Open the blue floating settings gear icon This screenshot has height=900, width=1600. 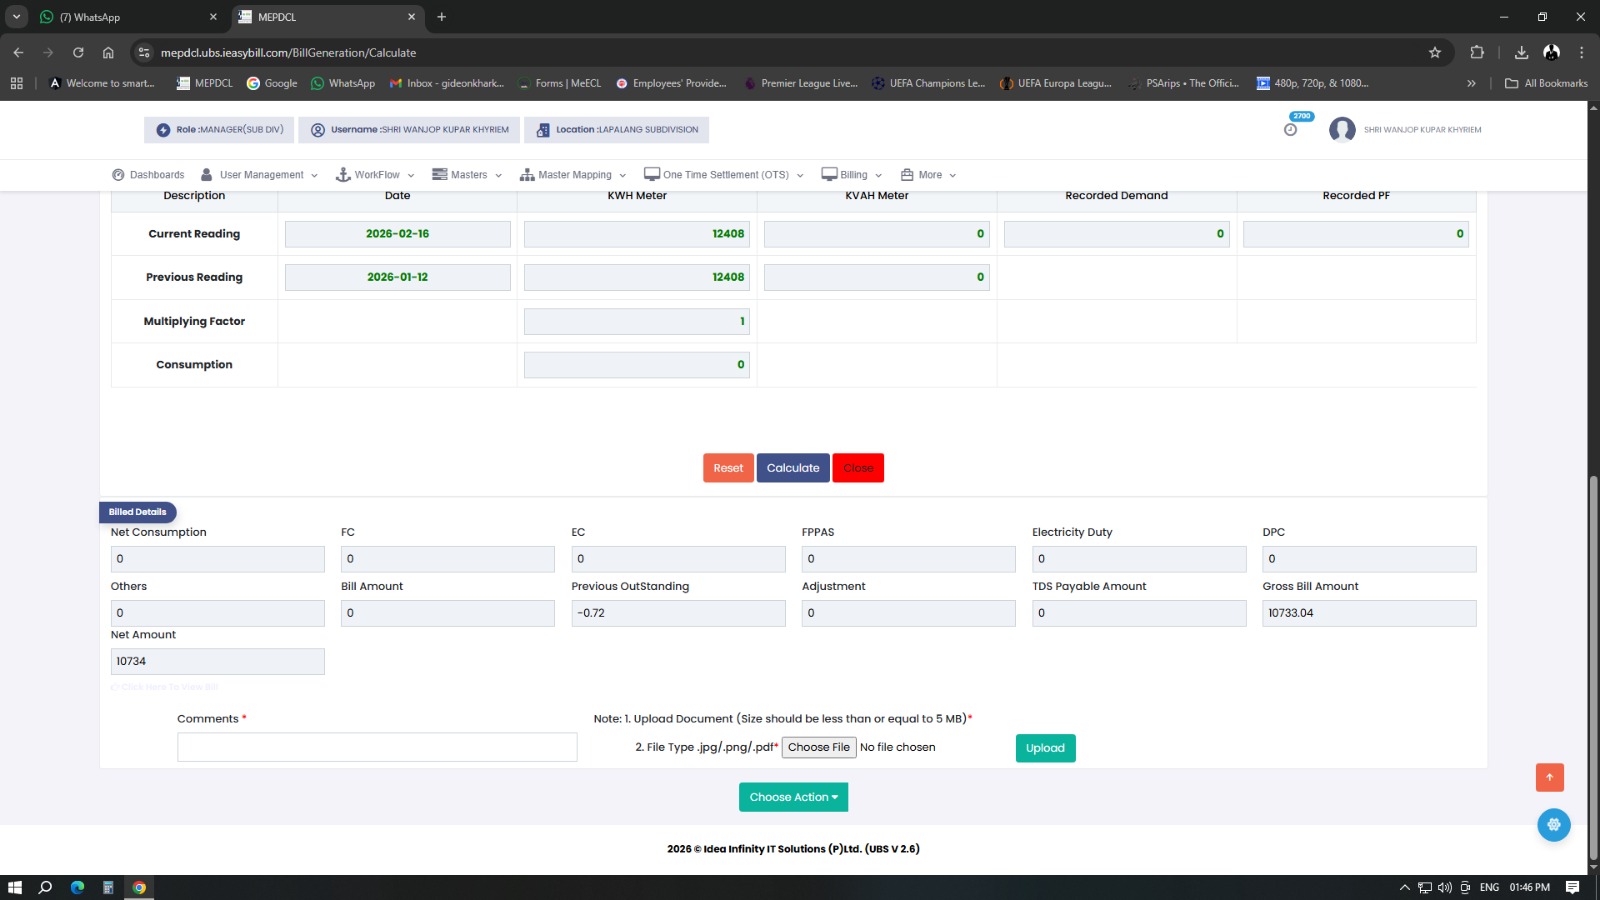coord(1553,825)
